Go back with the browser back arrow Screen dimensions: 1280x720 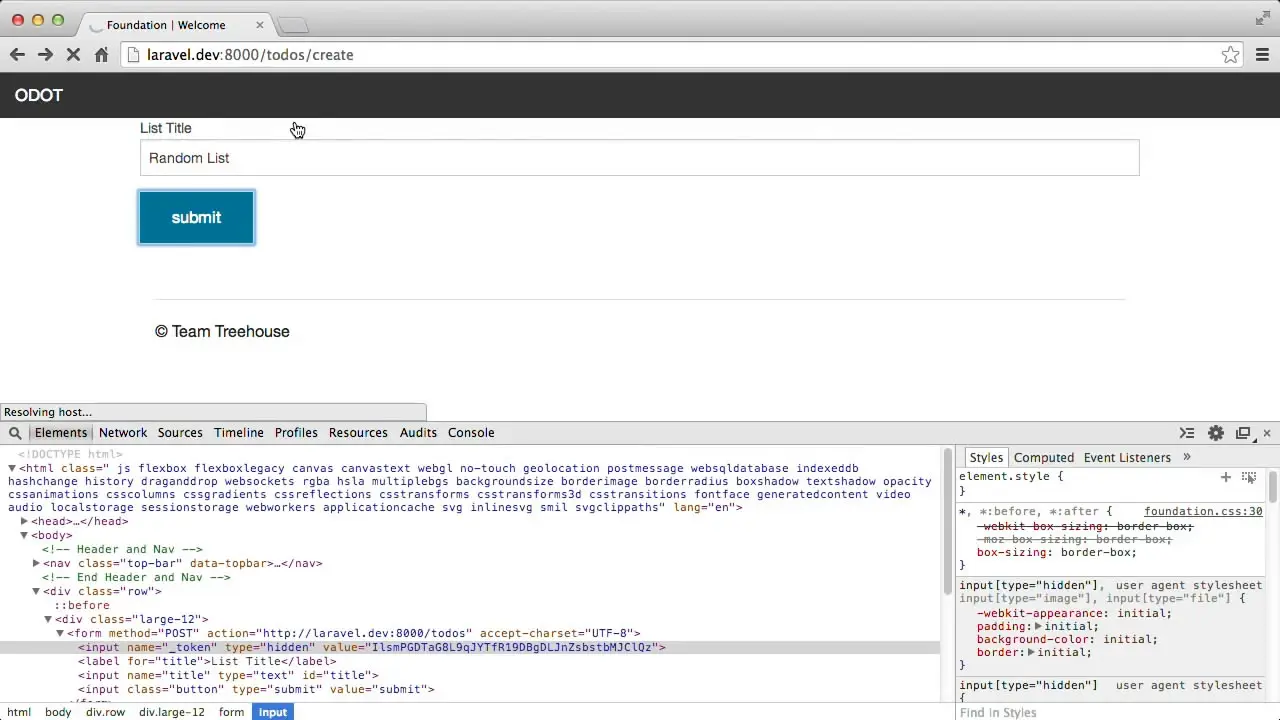click(17, 55)
